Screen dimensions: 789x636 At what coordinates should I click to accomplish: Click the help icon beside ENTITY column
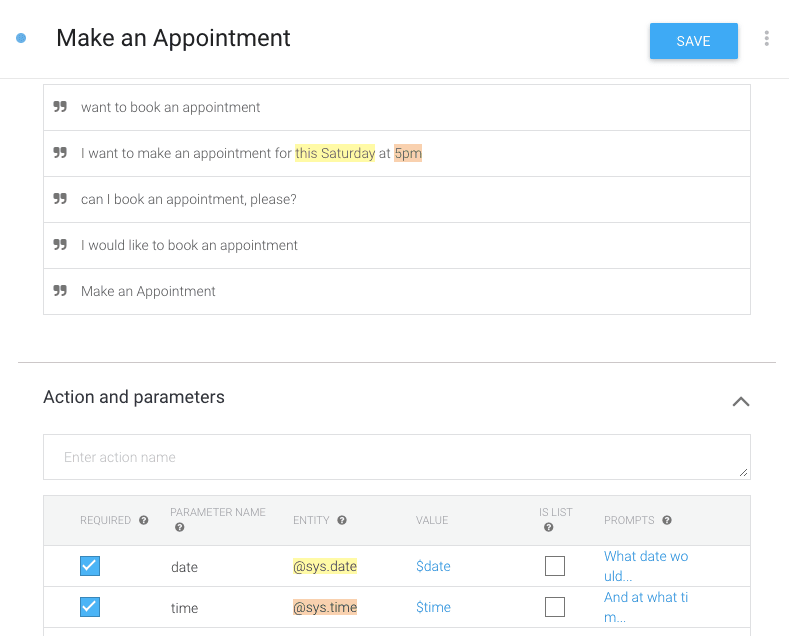click(x=342, y=520)
